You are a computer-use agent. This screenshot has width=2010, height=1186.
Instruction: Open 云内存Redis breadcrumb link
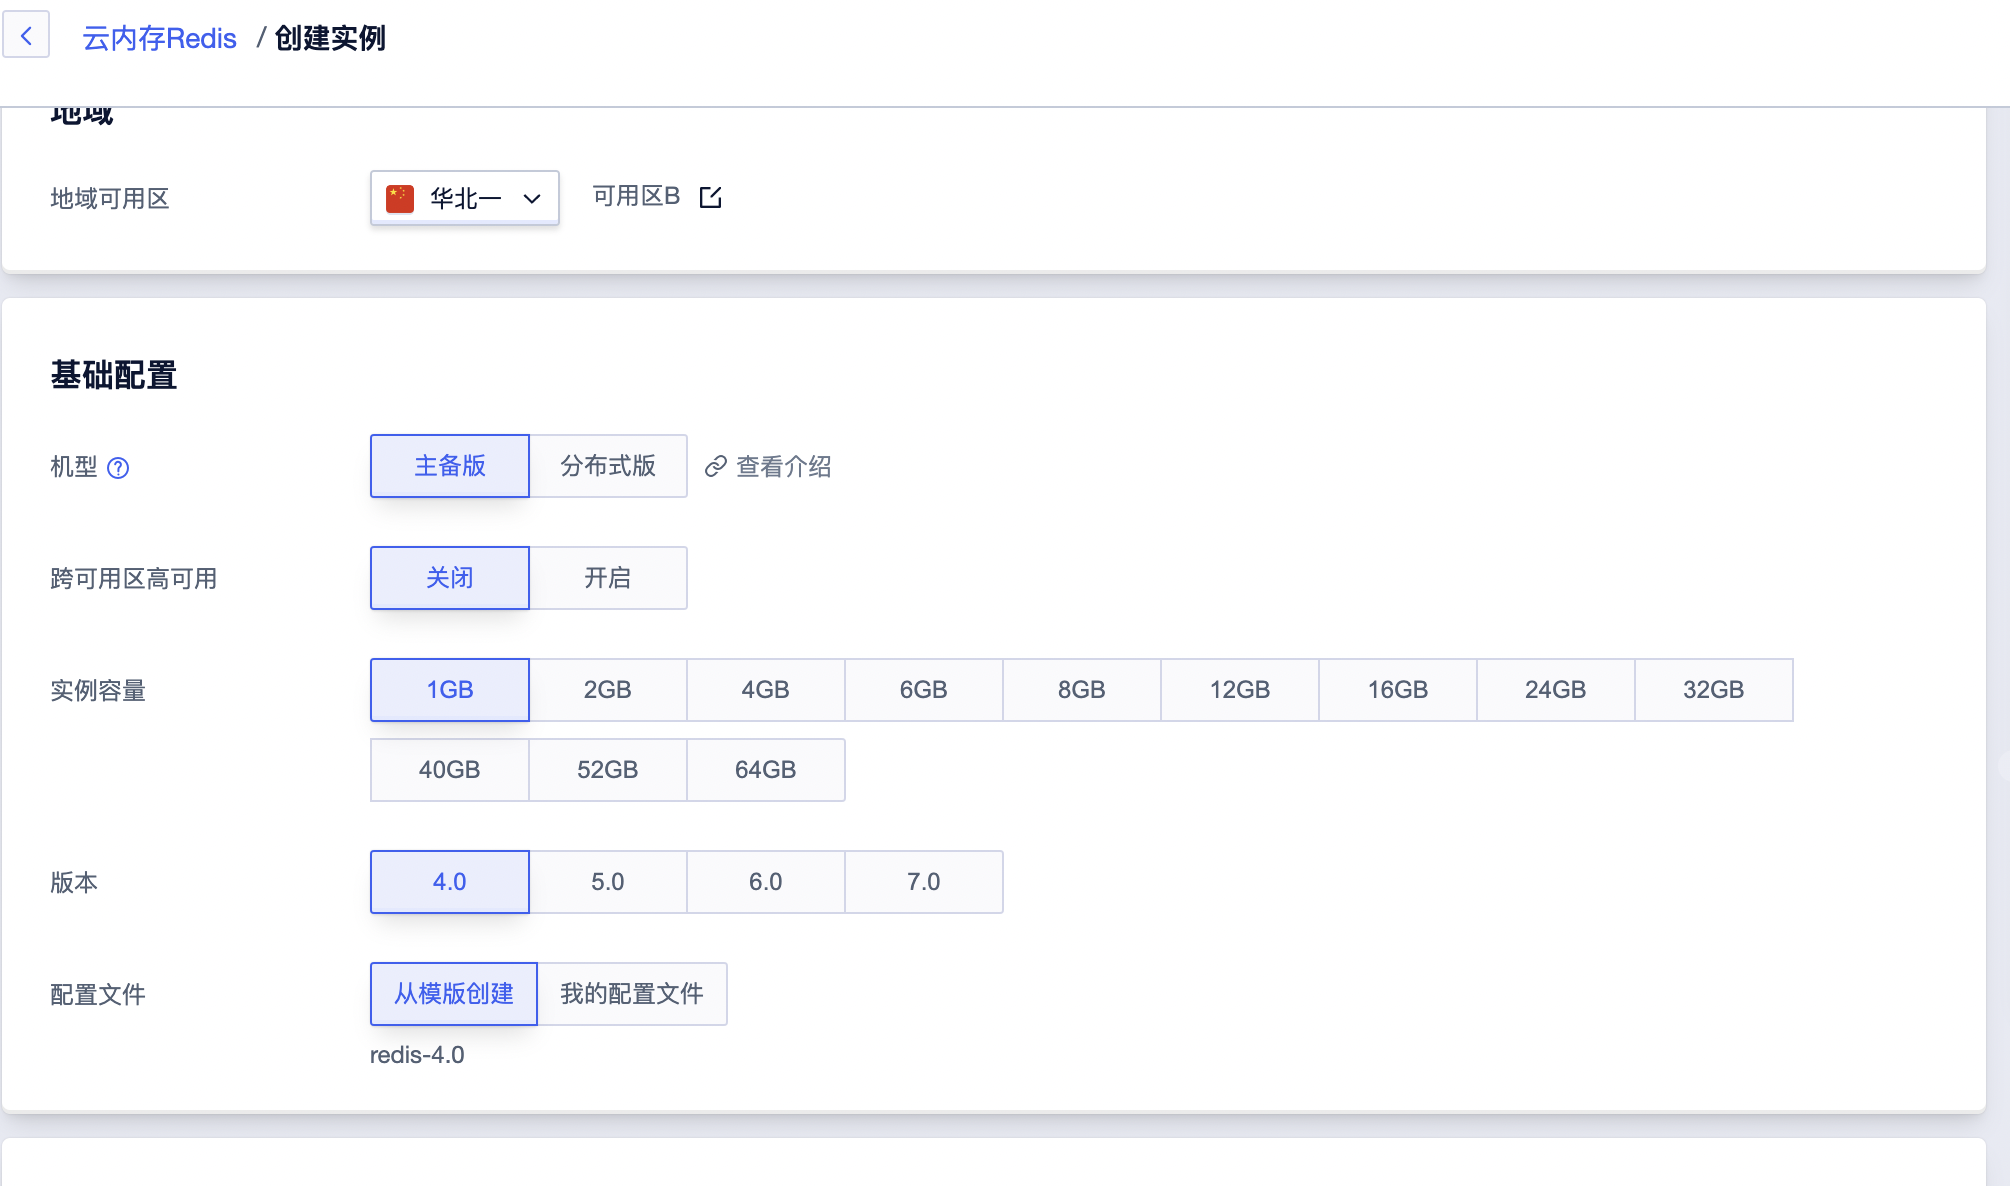coord(159,38)
